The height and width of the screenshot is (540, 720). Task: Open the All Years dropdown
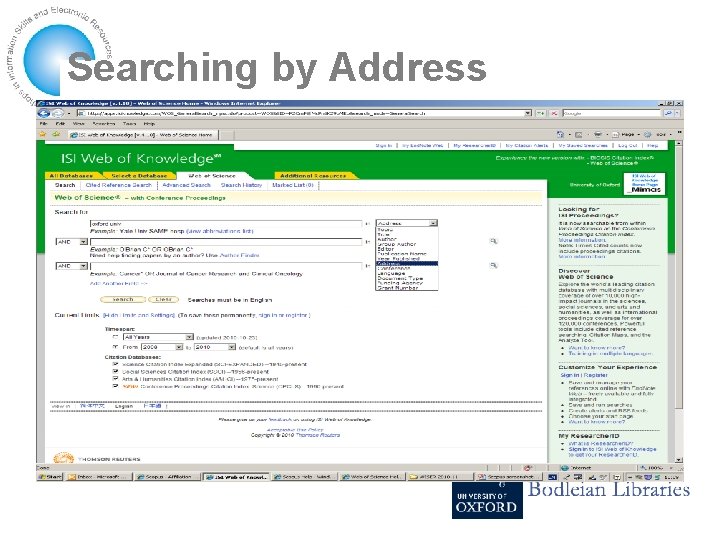click(x=158, y=337)
